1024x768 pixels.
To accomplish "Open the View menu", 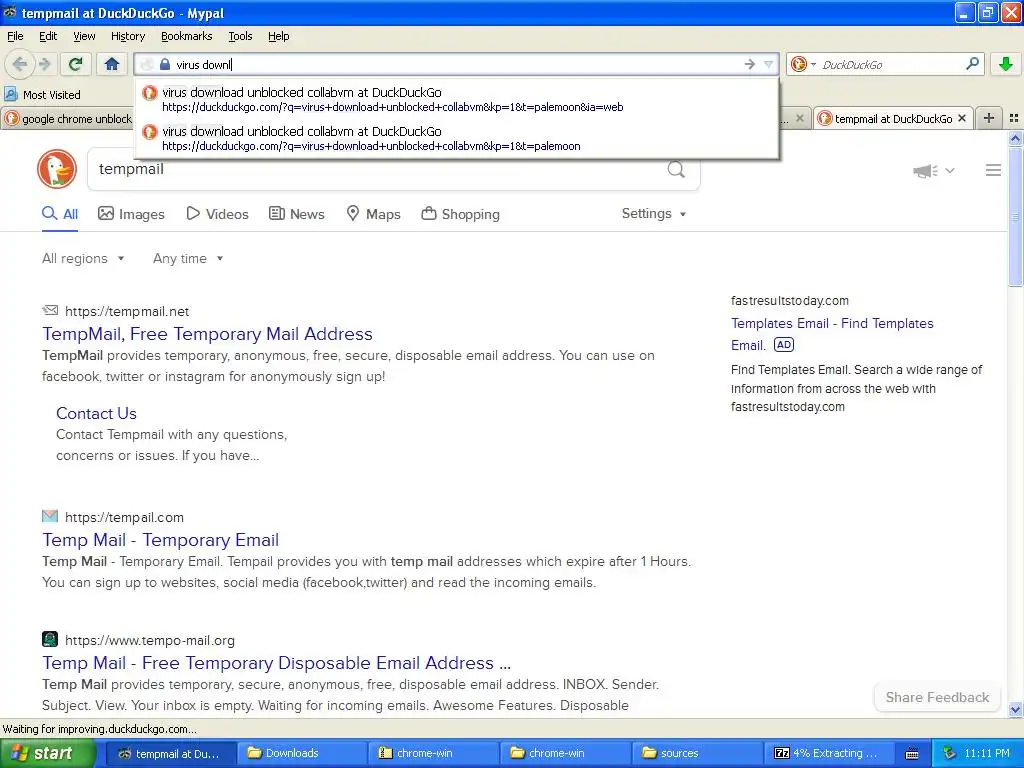I will point(84,36).
